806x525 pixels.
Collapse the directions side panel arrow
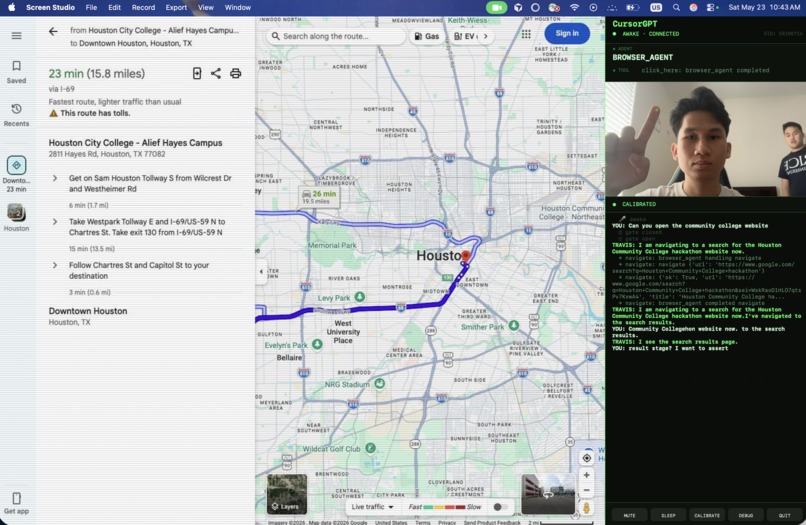click(x=261, y=271)
